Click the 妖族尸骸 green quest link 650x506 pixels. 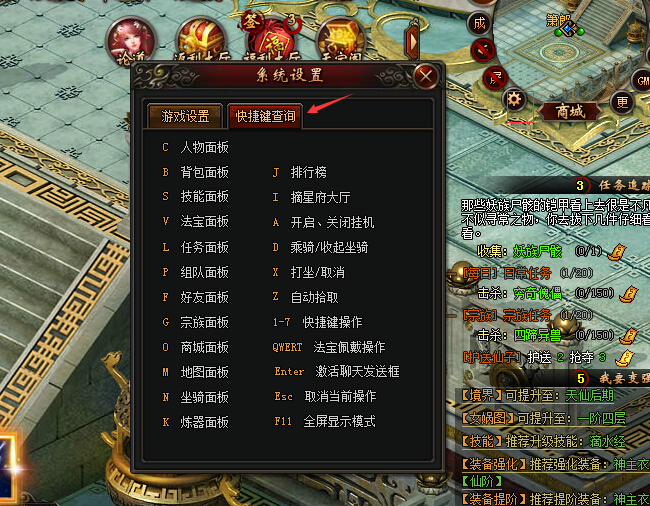click(538, 252)
